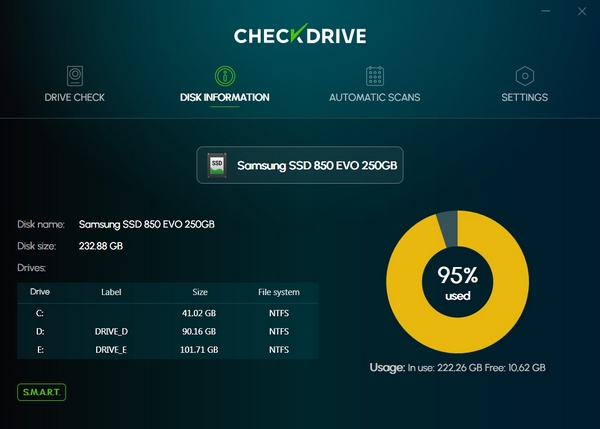Click the DRIVE_D label cell
The height and width of the screenshot is (429, 600).
click(111, 331)
